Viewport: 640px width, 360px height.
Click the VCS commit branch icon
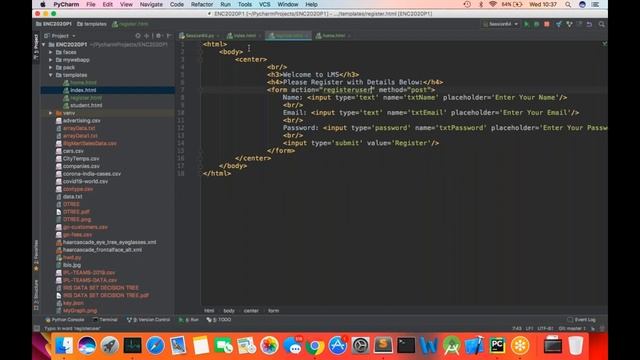(x=569, y=24)
